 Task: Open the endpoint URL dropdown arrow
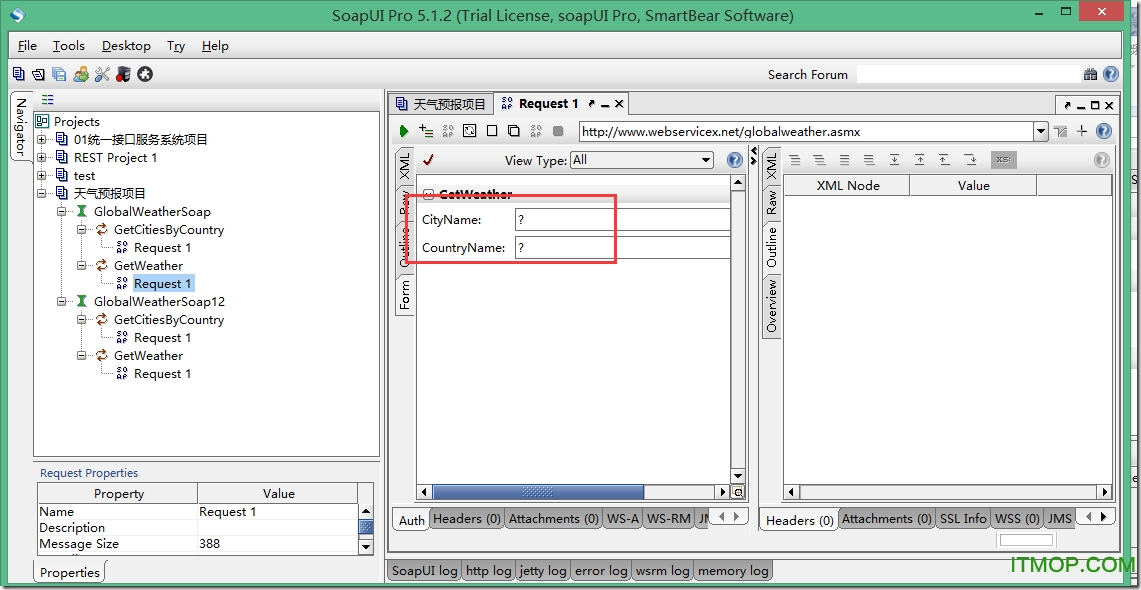[x=1041, y=132]
